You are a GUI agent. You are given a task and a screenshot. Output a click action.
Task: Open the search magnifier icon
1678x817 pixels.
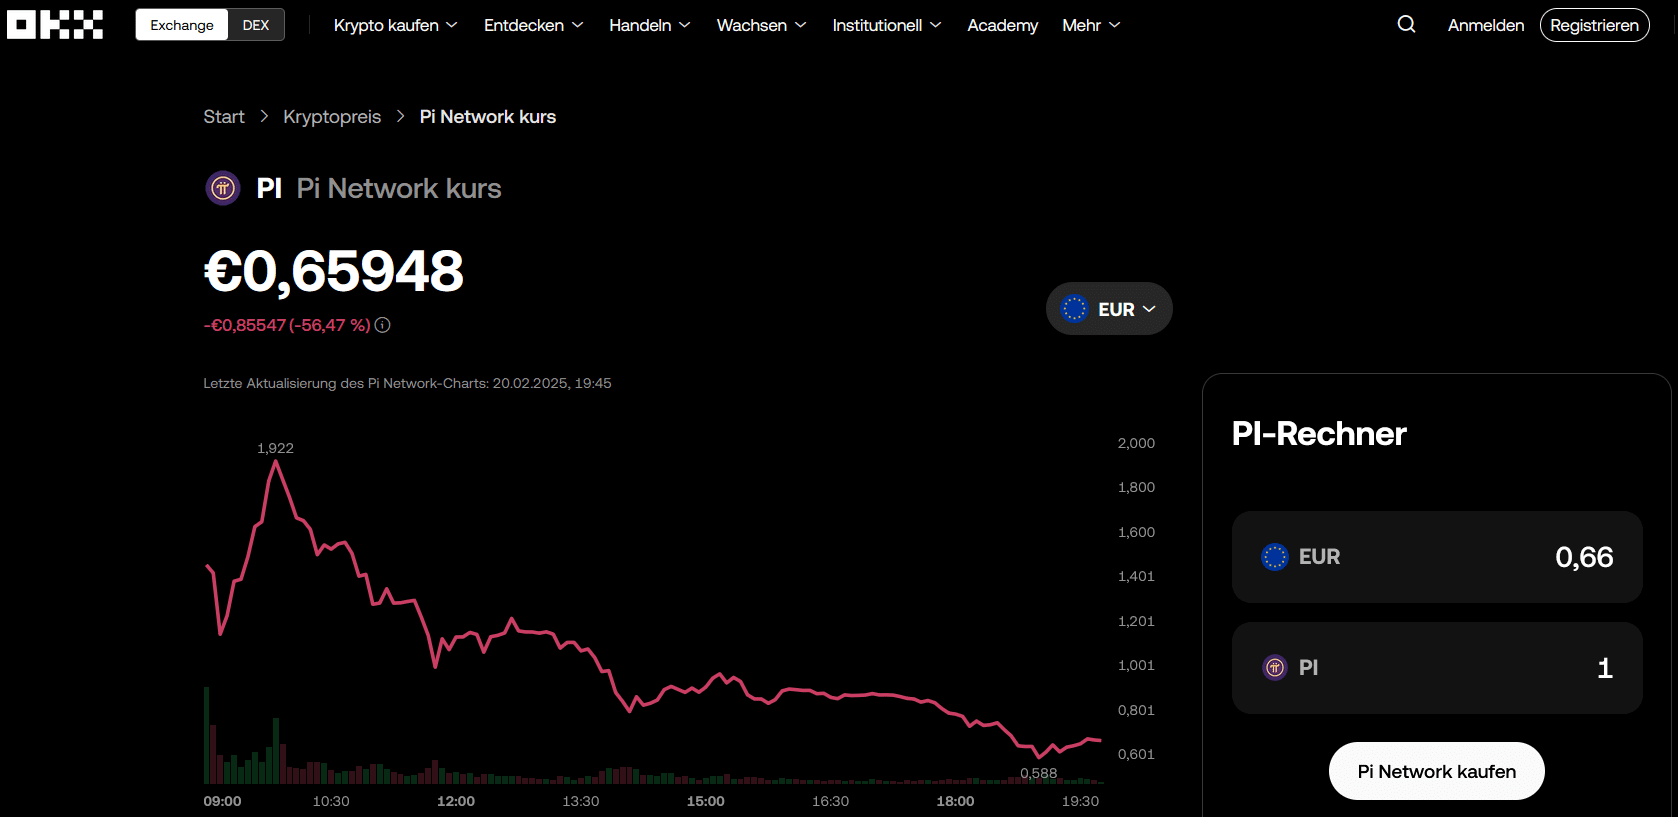(x=1406, y=24)
